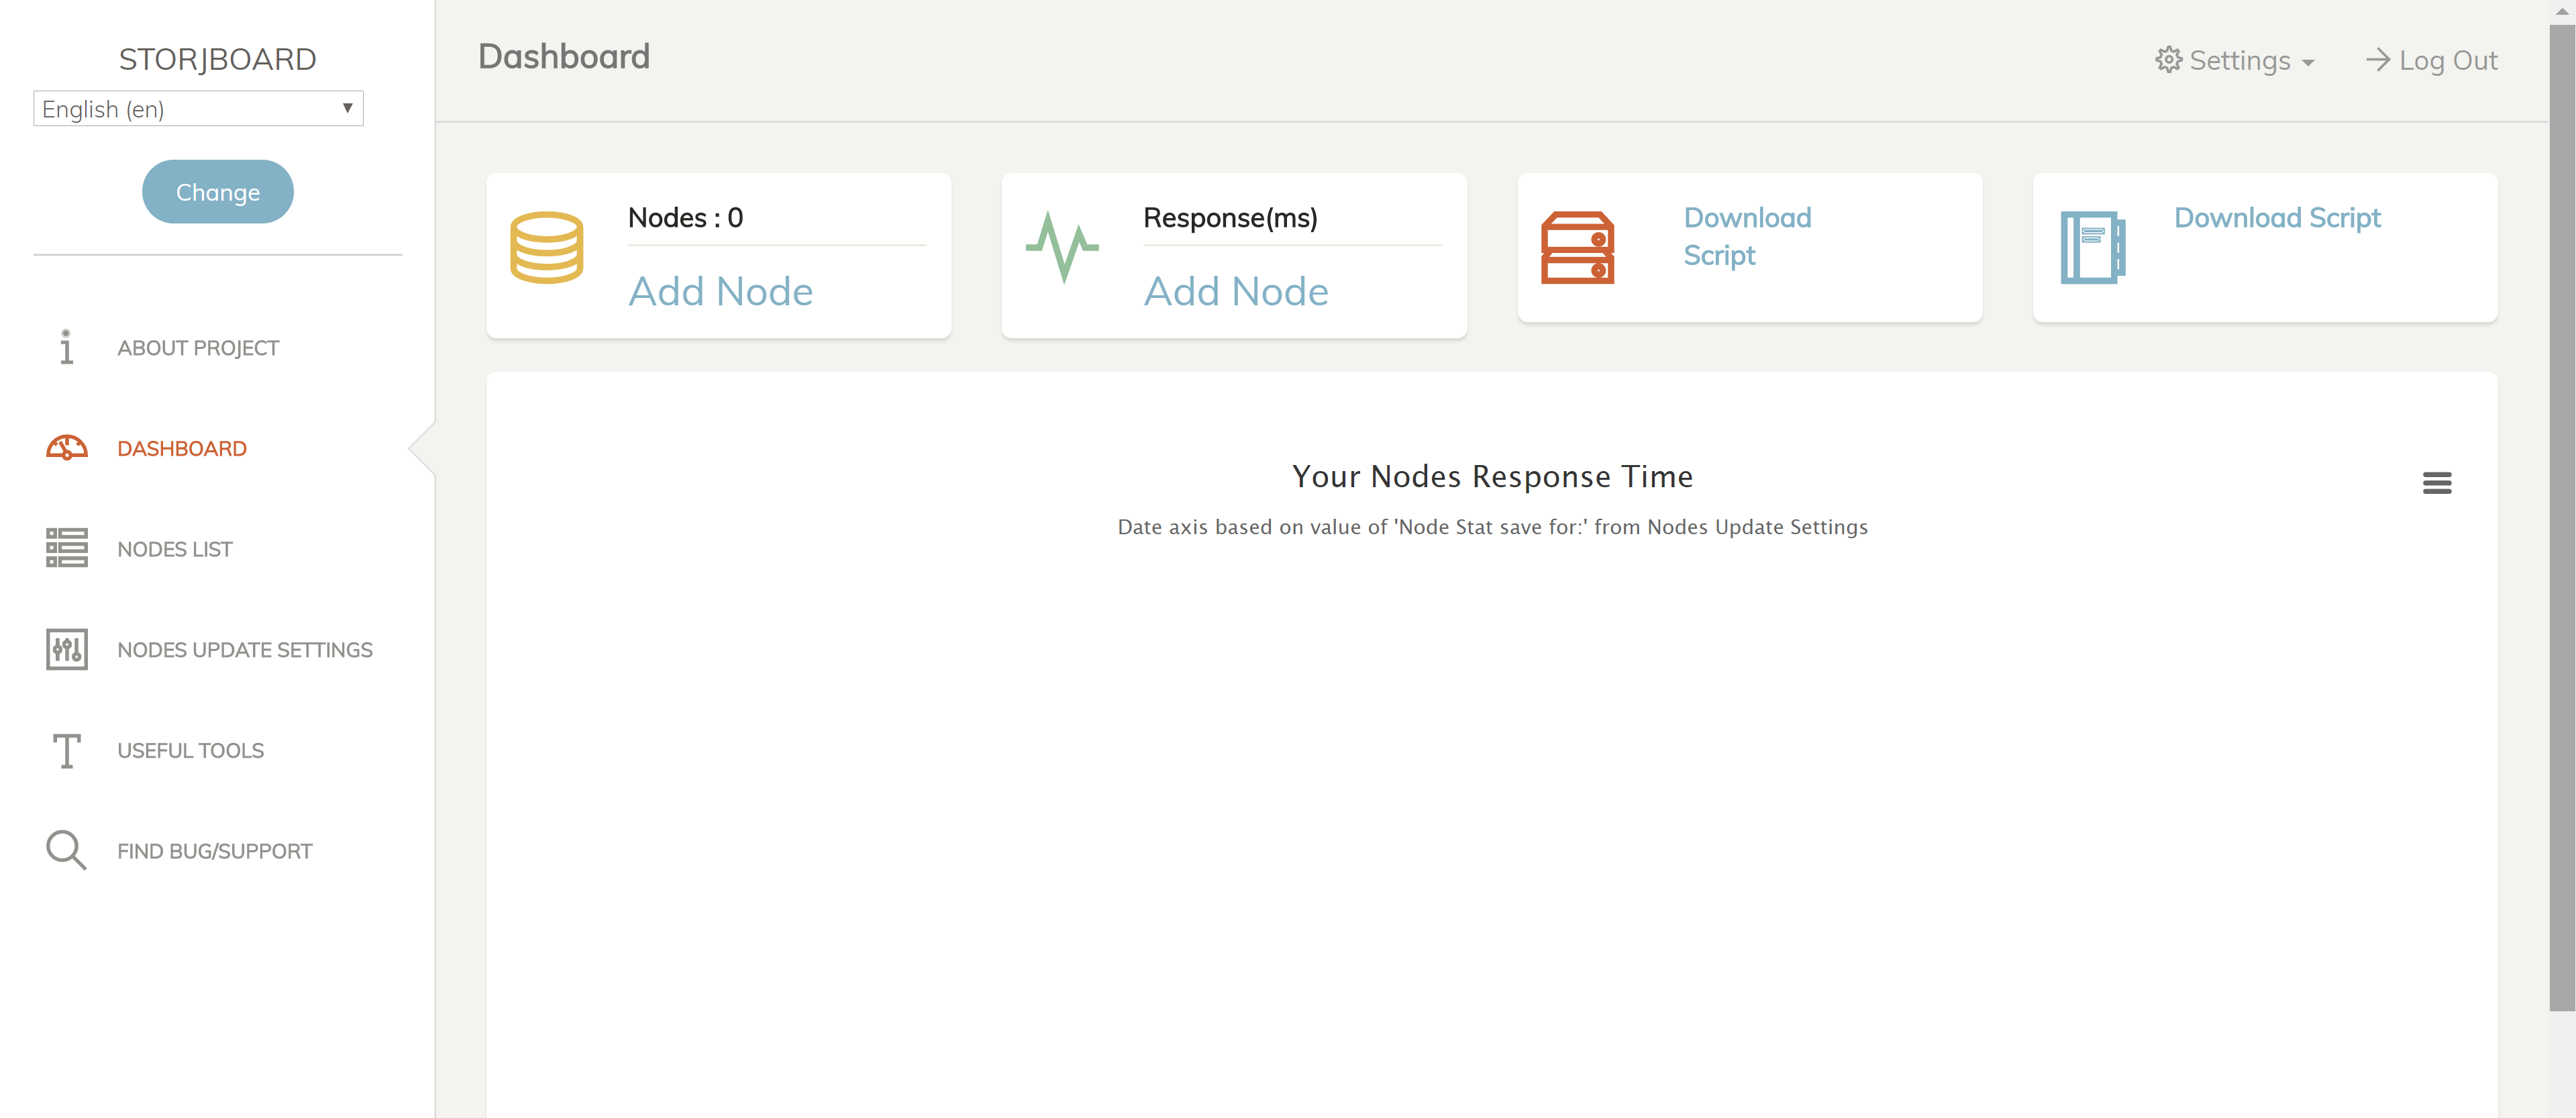Click the Find Bug/Support magnifier icon
Viewport: 2576px width, 1118px height.
tap(66, 850)
